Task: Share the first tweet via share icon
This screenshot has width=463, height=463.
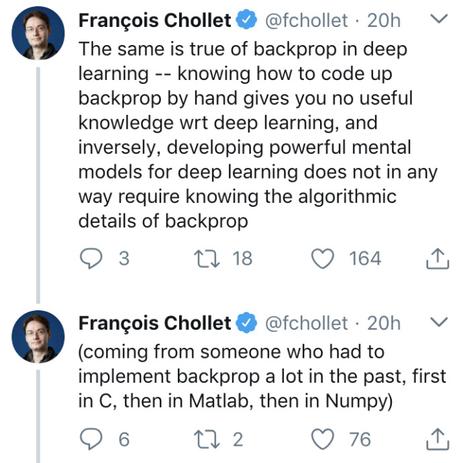Action: click(438, 259)
